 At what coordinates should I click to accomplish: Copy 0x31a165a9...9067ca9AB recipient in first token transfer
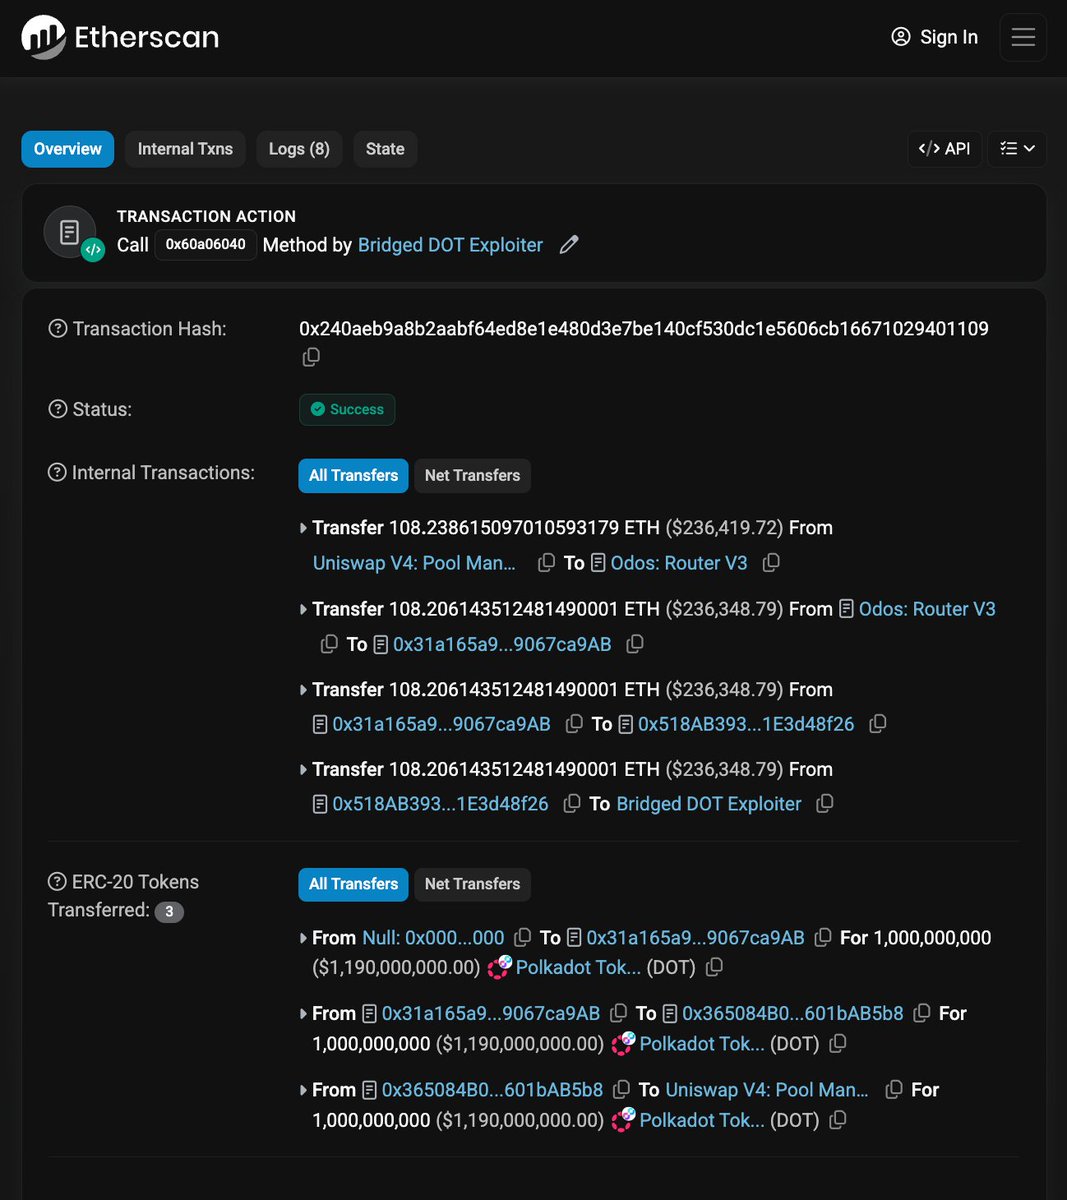point(823,938)
